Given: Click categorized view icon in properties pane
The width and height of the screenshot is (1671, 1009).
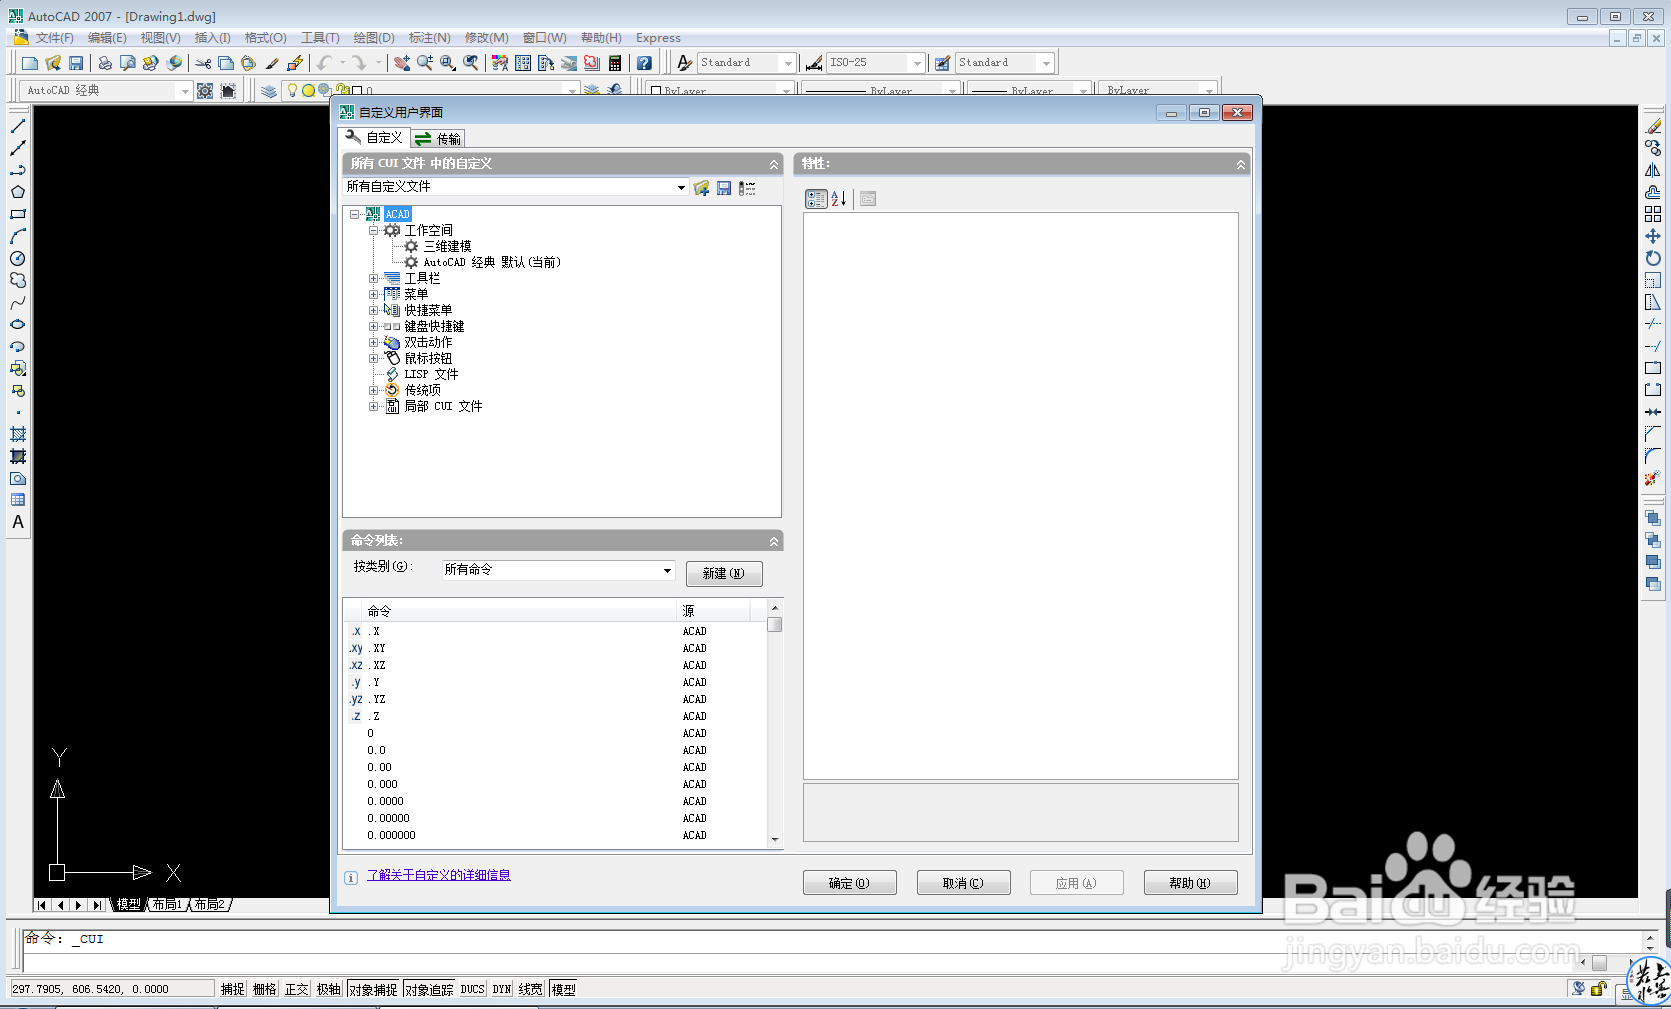Looking at the screenshot, I should pos(816,199).
